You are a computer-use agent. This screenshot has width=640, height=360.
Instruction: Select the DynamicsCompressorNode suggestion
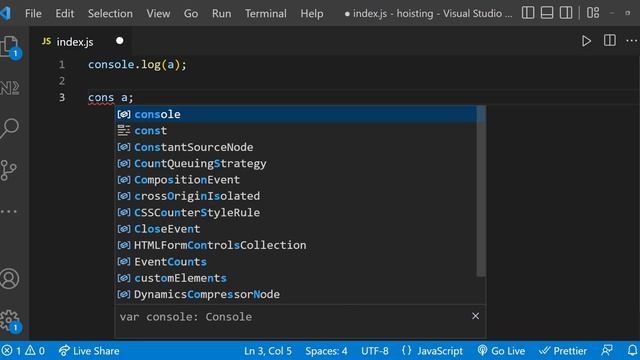296,294
